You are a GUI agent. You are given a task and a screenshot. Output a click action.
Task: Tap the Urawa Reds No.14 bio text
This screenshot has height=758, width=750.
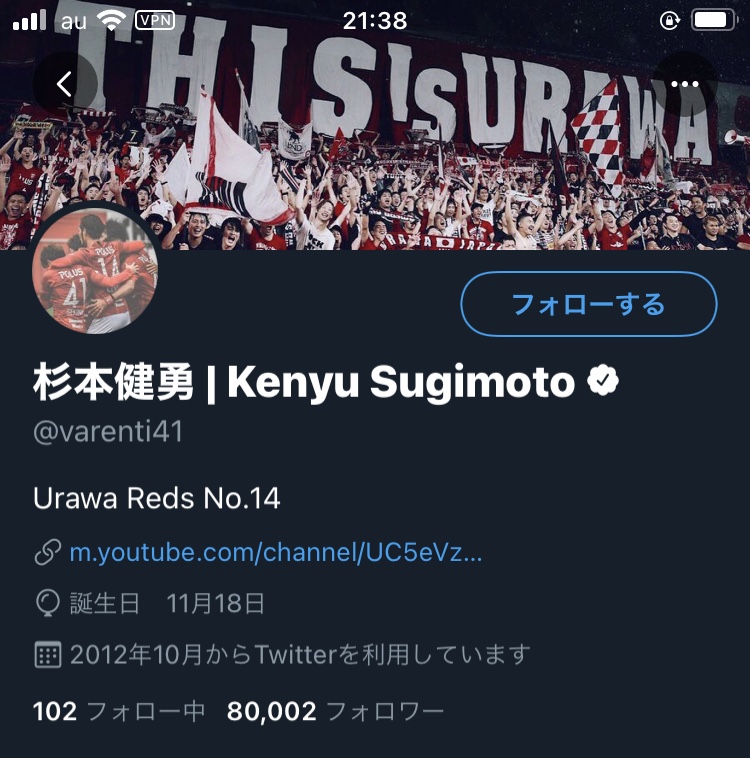(x=157, y=498)
